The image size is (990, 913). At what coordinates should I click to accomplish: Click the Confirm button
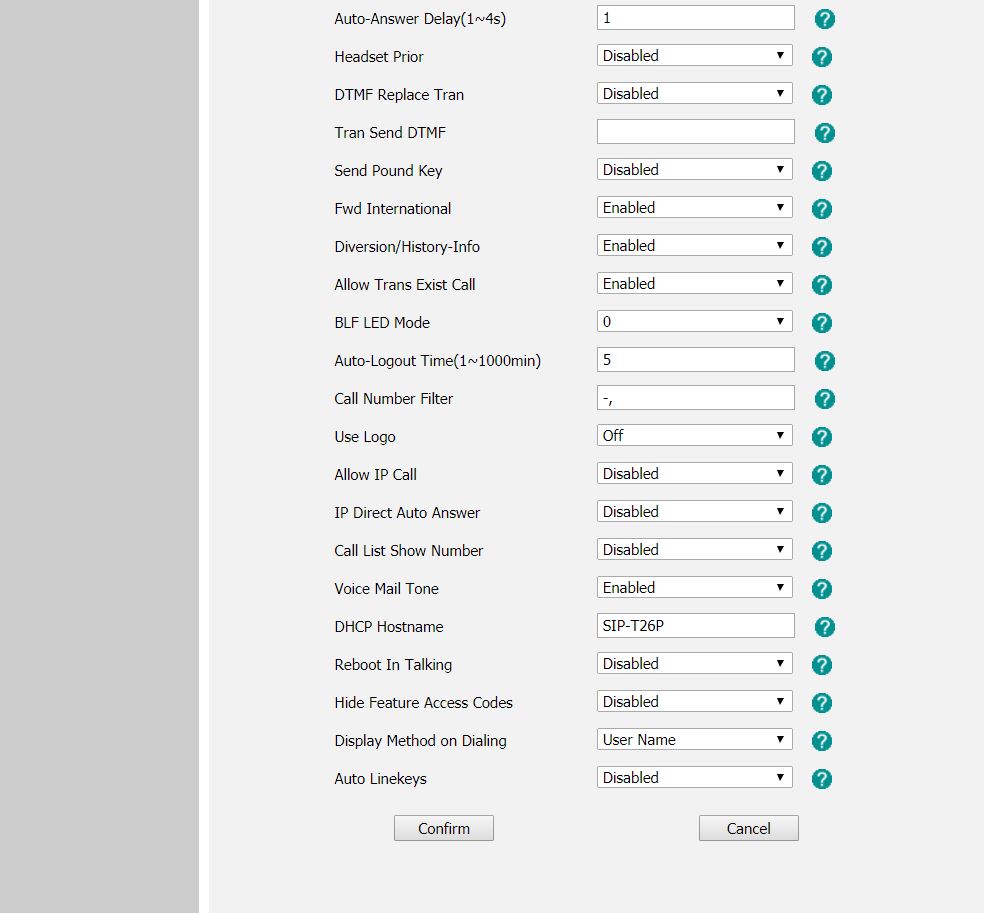click(444, 828)
